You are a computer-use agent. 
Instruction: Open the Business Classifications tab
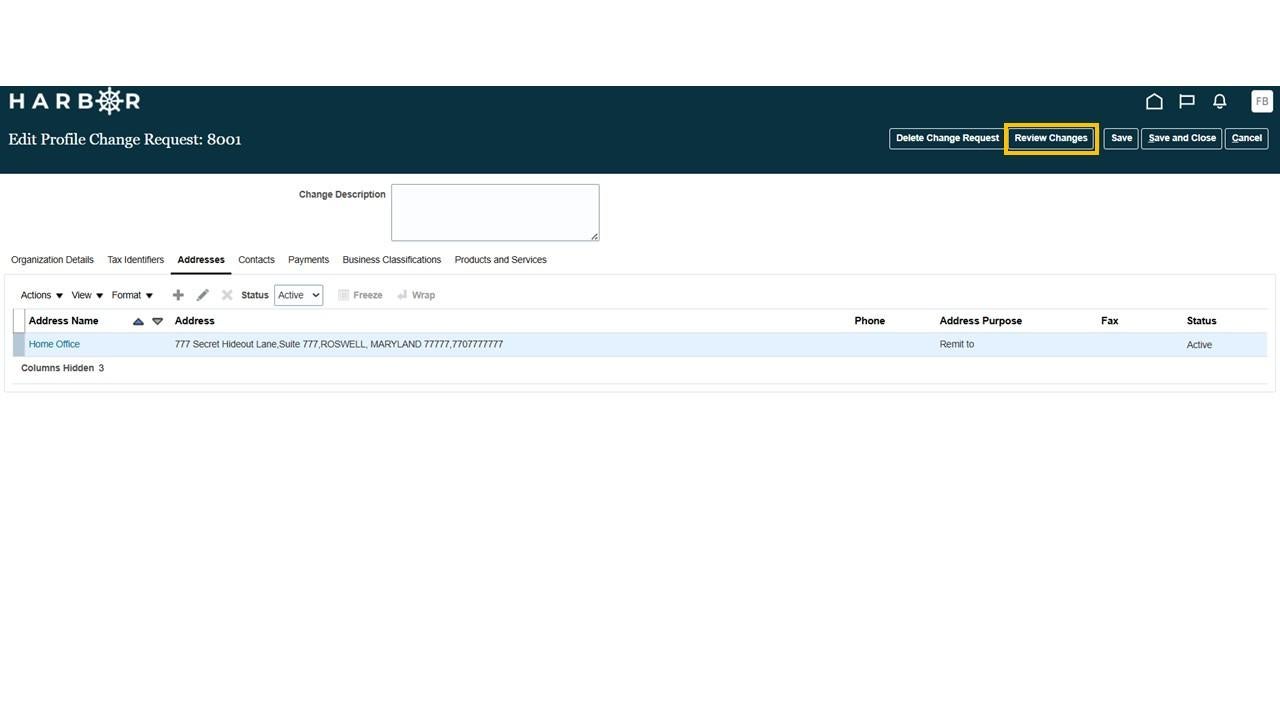pyautogui.click(x=391, y=260)
